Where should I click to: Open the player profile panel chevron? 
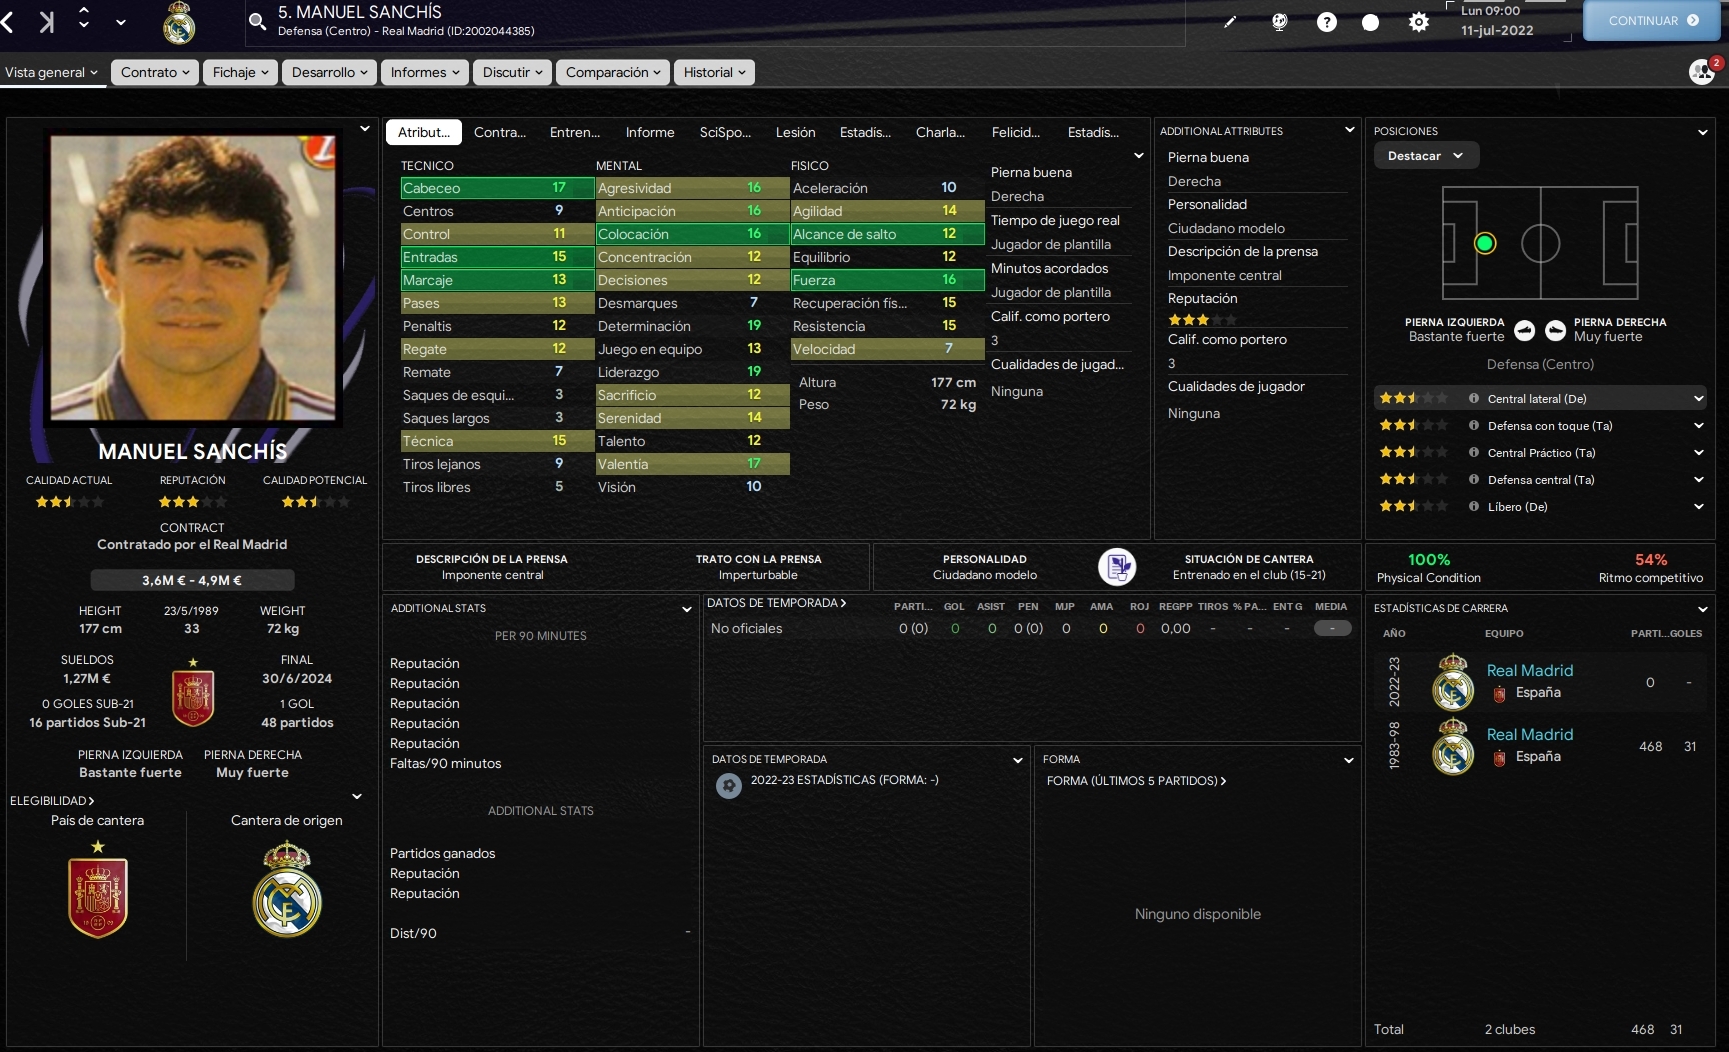[364, 129]
